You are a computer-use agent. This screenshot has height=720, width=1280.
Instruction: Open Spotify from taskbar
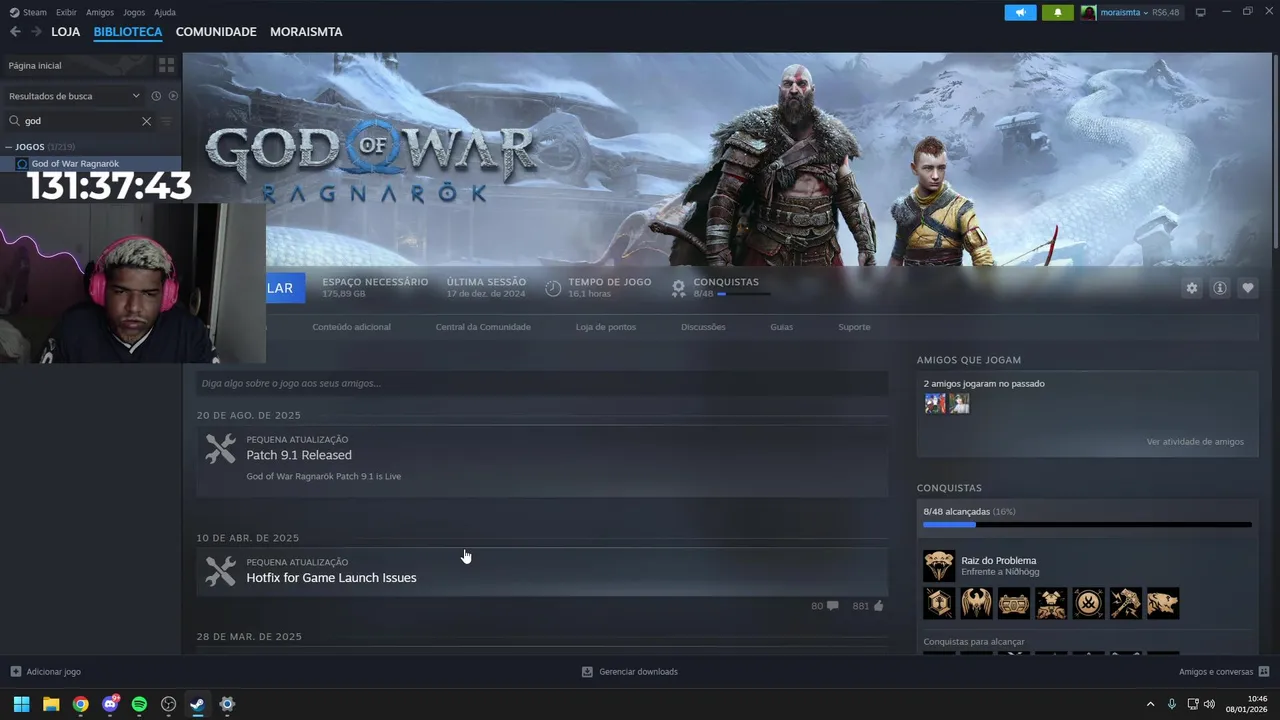pos(139,704)
